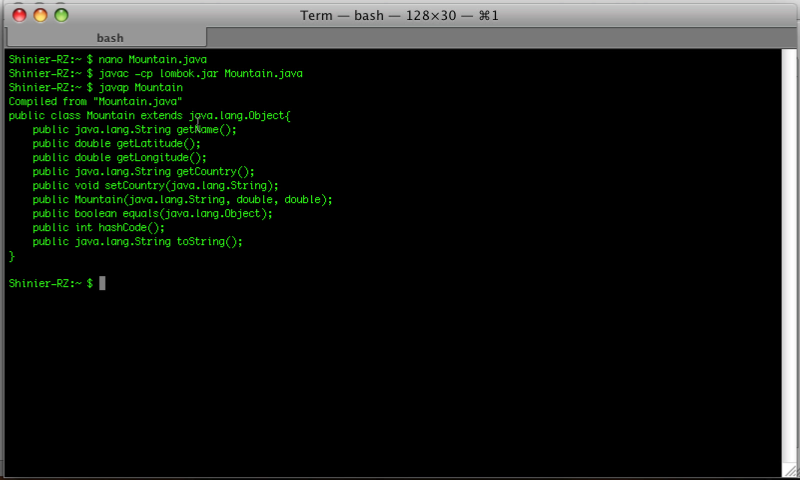Screen dimensions: 800x480
Task: Click the getLongitude() method line
Action: click(x=120, y=158)
